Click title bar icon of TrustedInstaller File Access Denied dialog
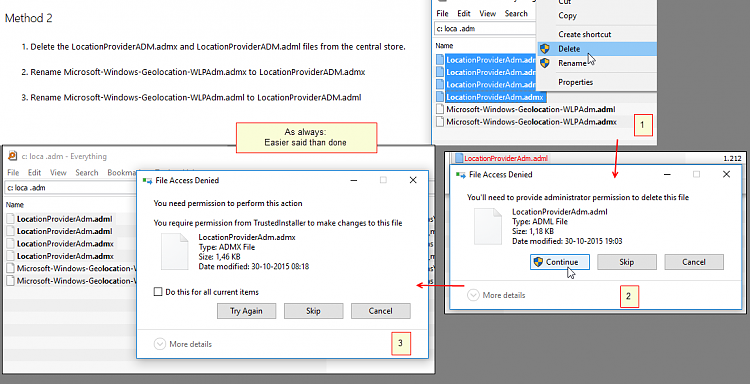Viewport: 750px width, 384px height. click(x=147, y=180)
